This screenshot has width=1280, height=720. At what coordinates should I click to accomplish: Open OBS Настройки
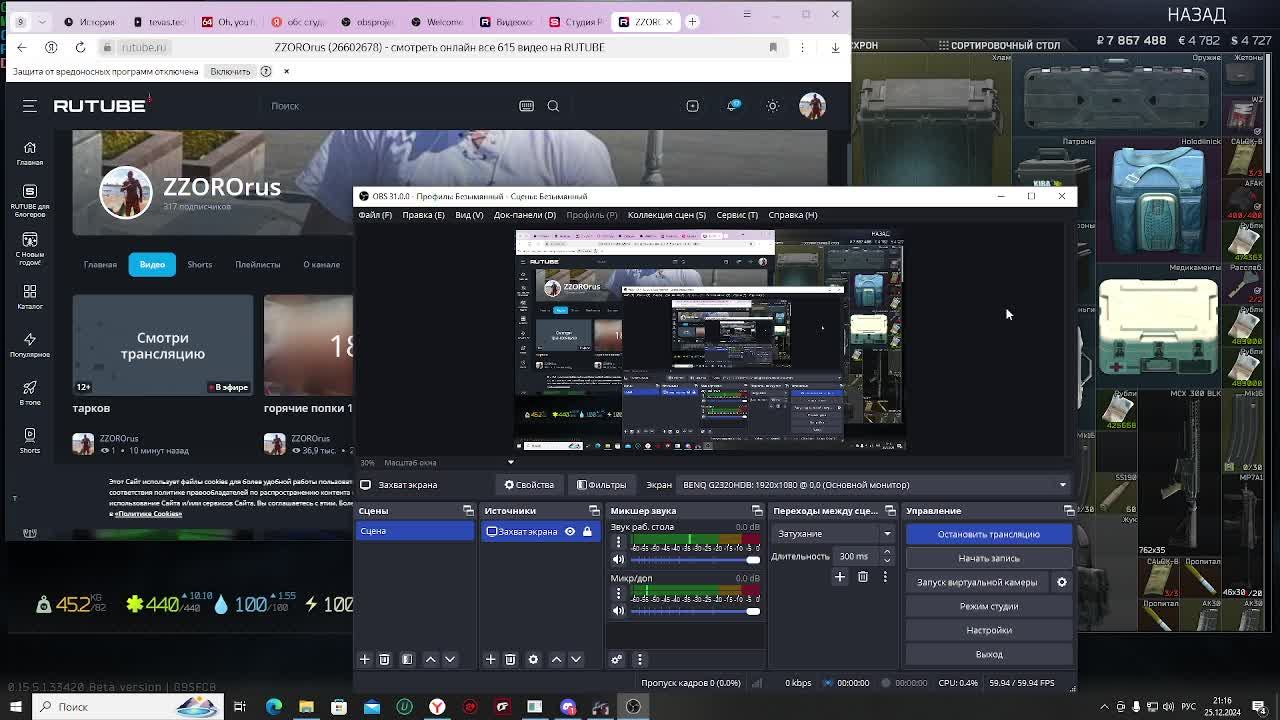pos(989,630)
